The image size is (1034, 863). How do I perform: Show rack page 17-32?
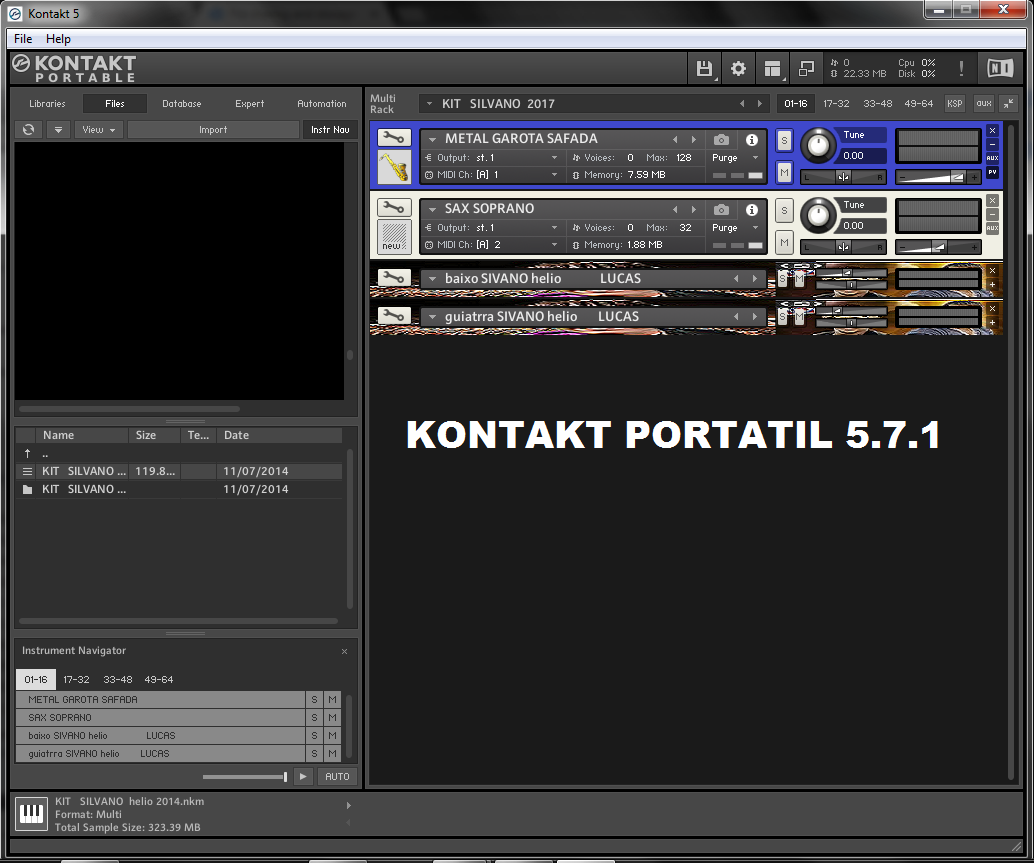pyautogui.click(x=836, y=104)
